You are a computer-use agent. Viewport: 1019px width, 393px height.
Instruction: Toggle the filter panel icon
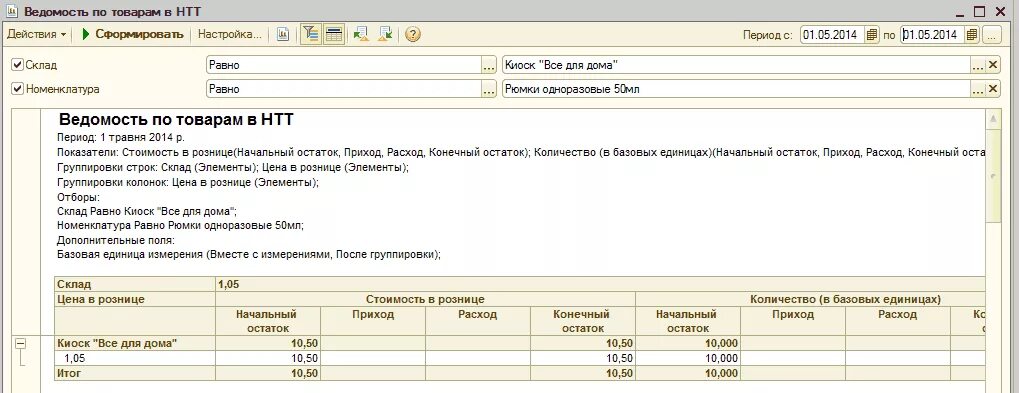click(312, 34)
